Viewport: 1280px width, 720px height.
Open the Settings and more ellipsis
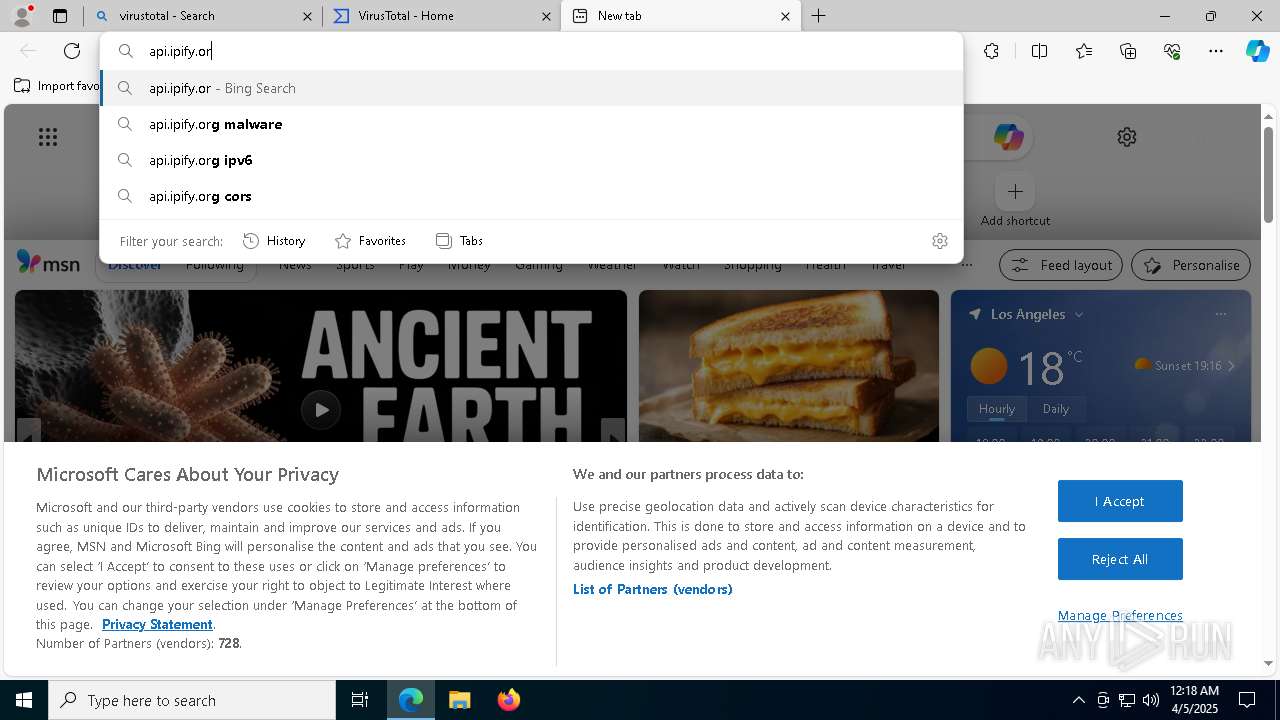coord(1216,51)
